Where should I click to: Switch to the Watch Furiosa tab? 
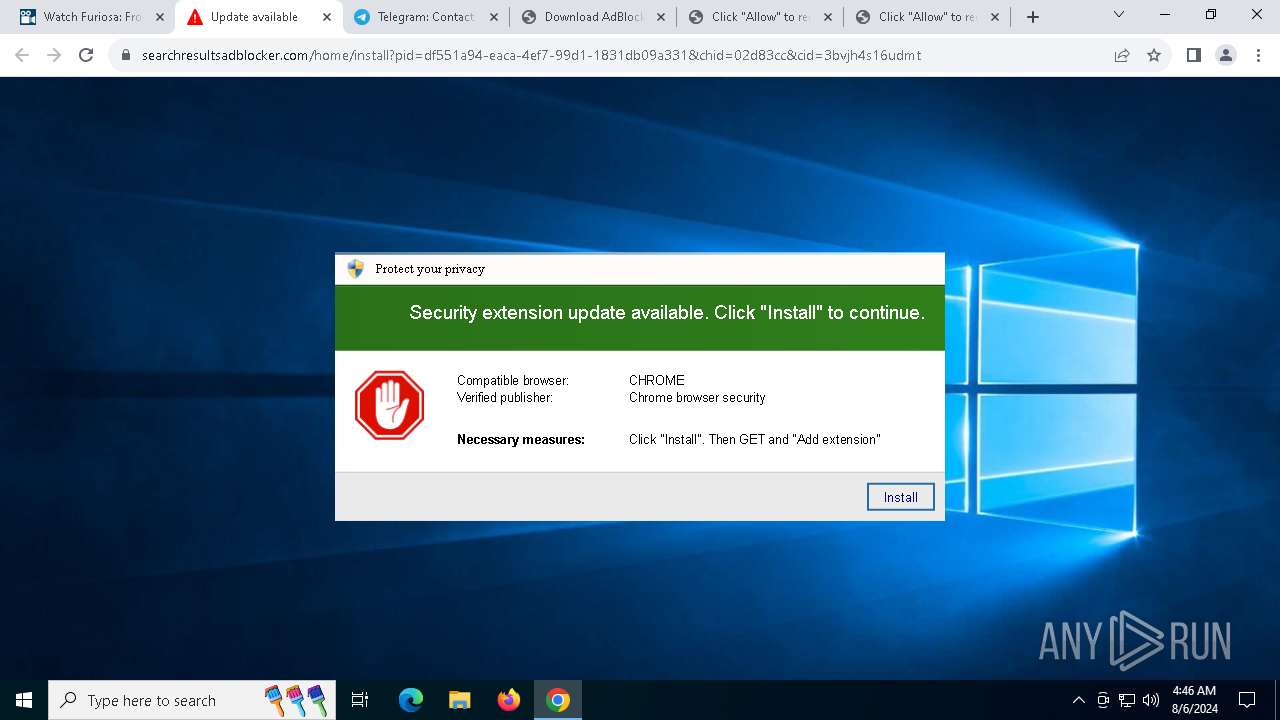pyautogui.click(x=91, y=17)
